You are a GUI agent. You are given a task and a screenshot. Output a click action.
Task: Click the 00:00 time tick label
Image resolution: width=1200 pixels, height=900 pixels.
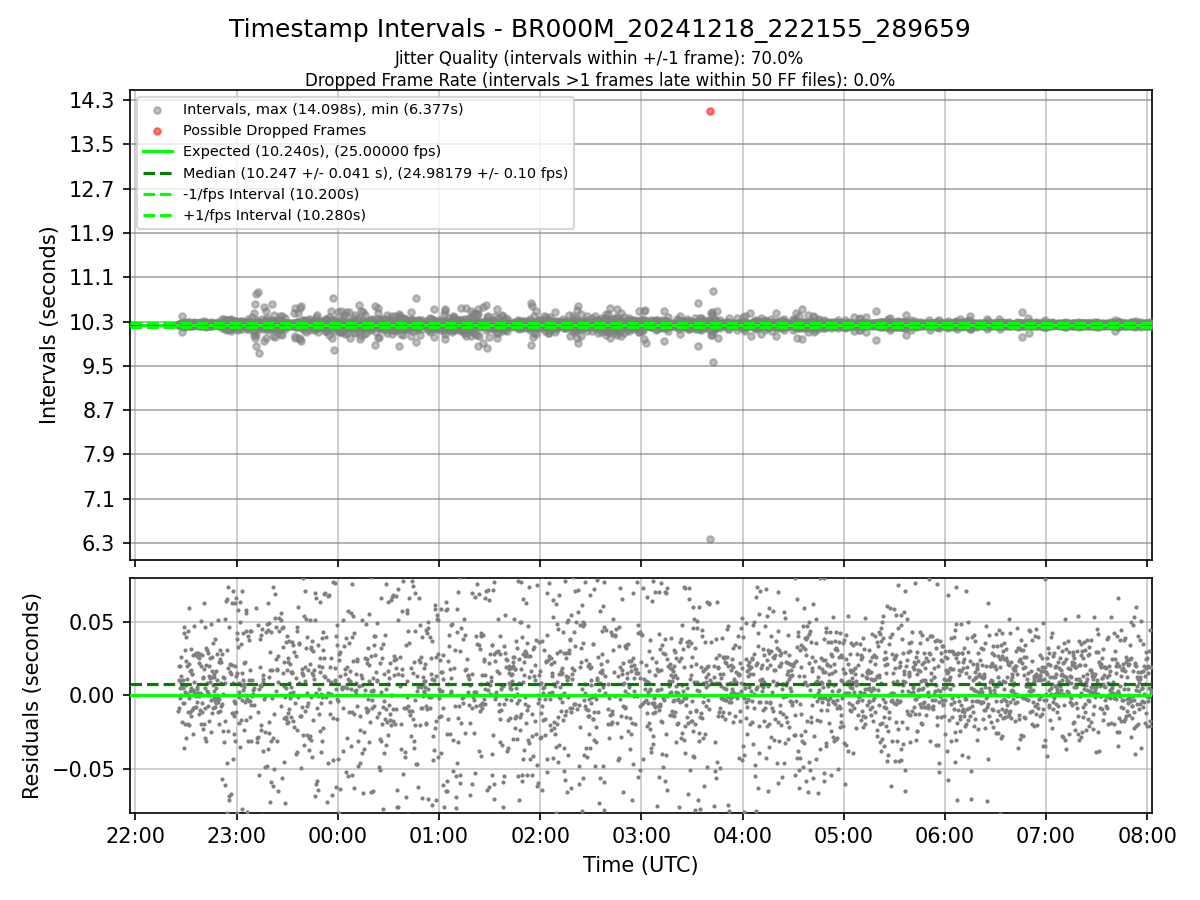pos(337,834)
